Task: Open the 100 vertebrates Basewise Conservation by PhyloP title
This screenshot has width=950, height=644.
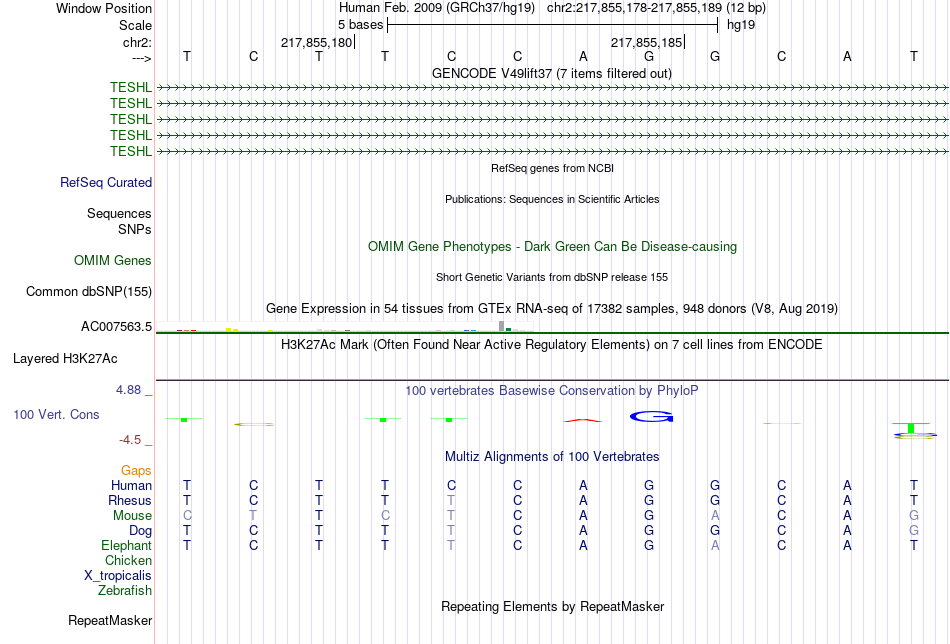Action: (552, 391)
